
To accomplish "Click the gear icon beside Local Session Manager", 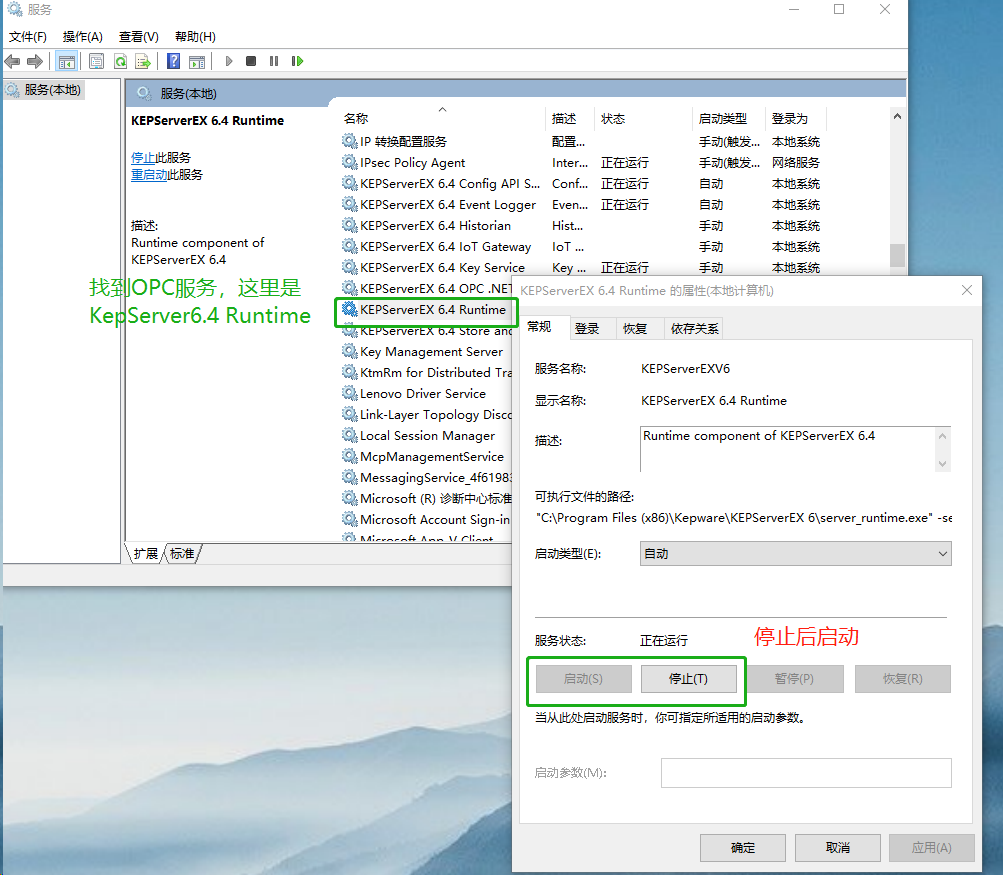I will 349,435.
